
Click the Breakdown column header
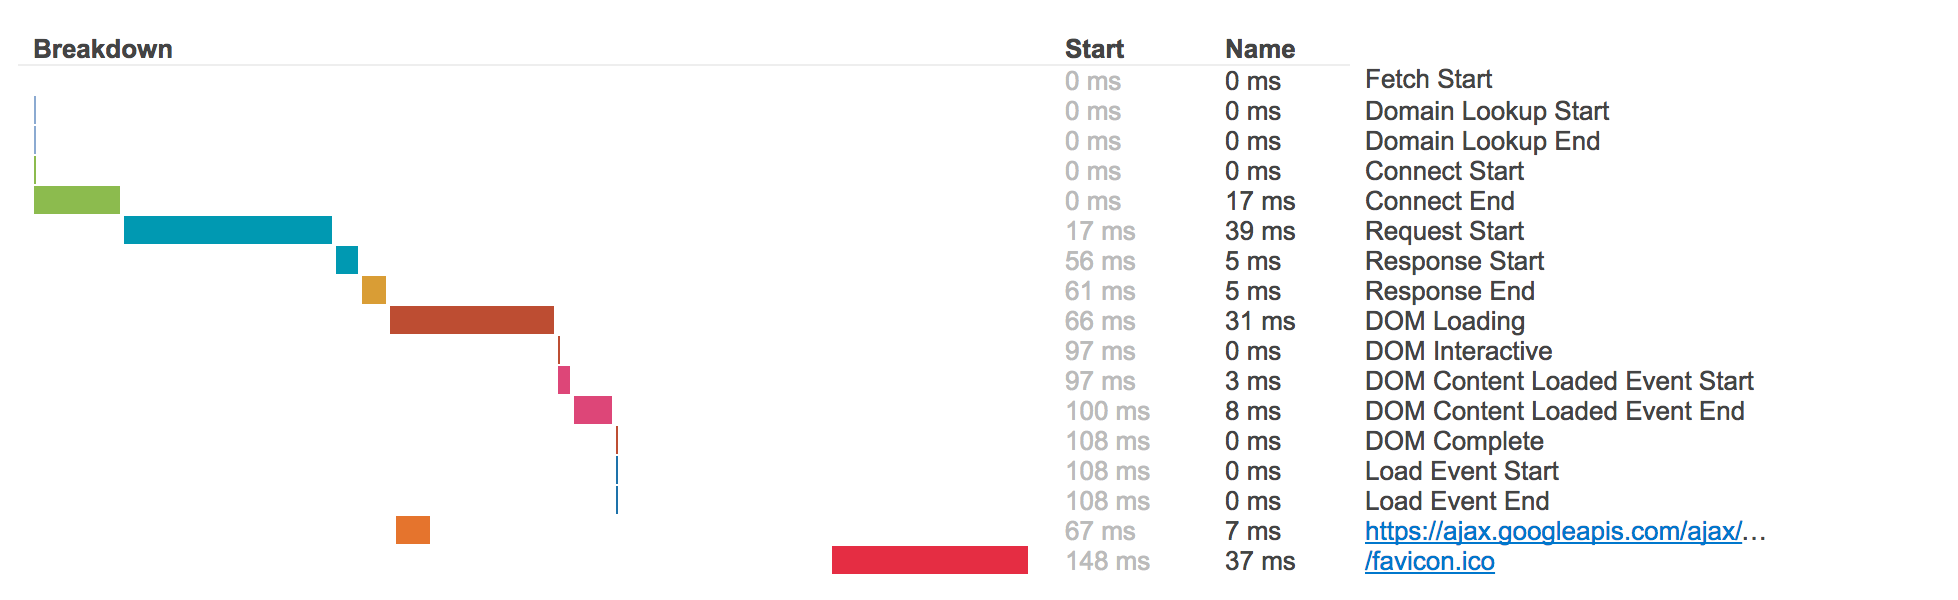click(x=103, y=49)
